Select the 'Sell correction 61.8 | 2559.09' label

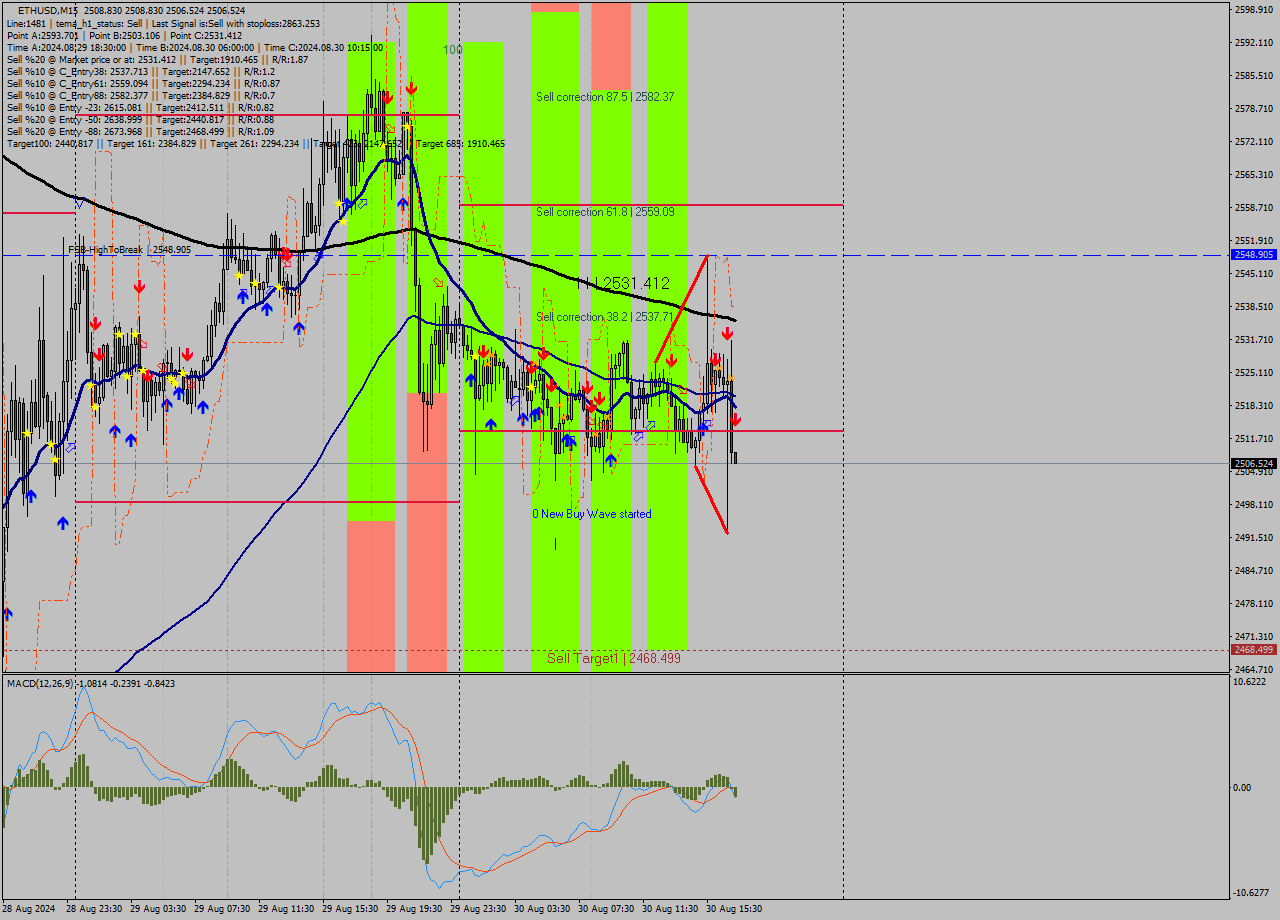coord(607,212)
